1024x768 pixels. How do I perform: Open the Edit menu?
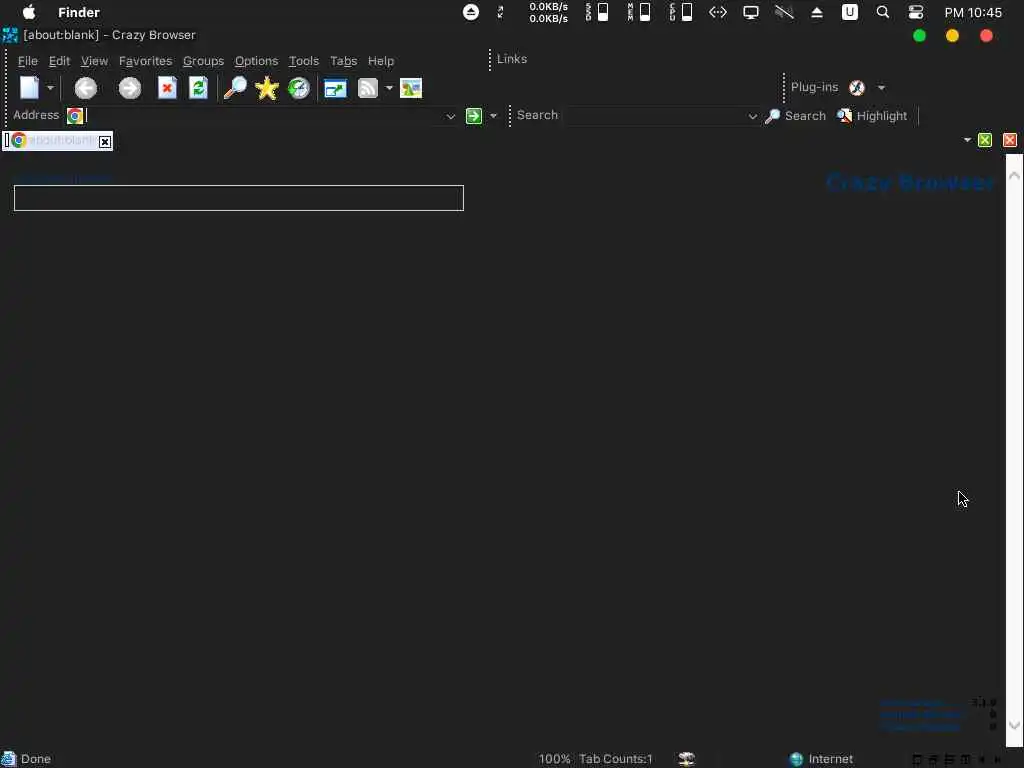click(59, 61)
